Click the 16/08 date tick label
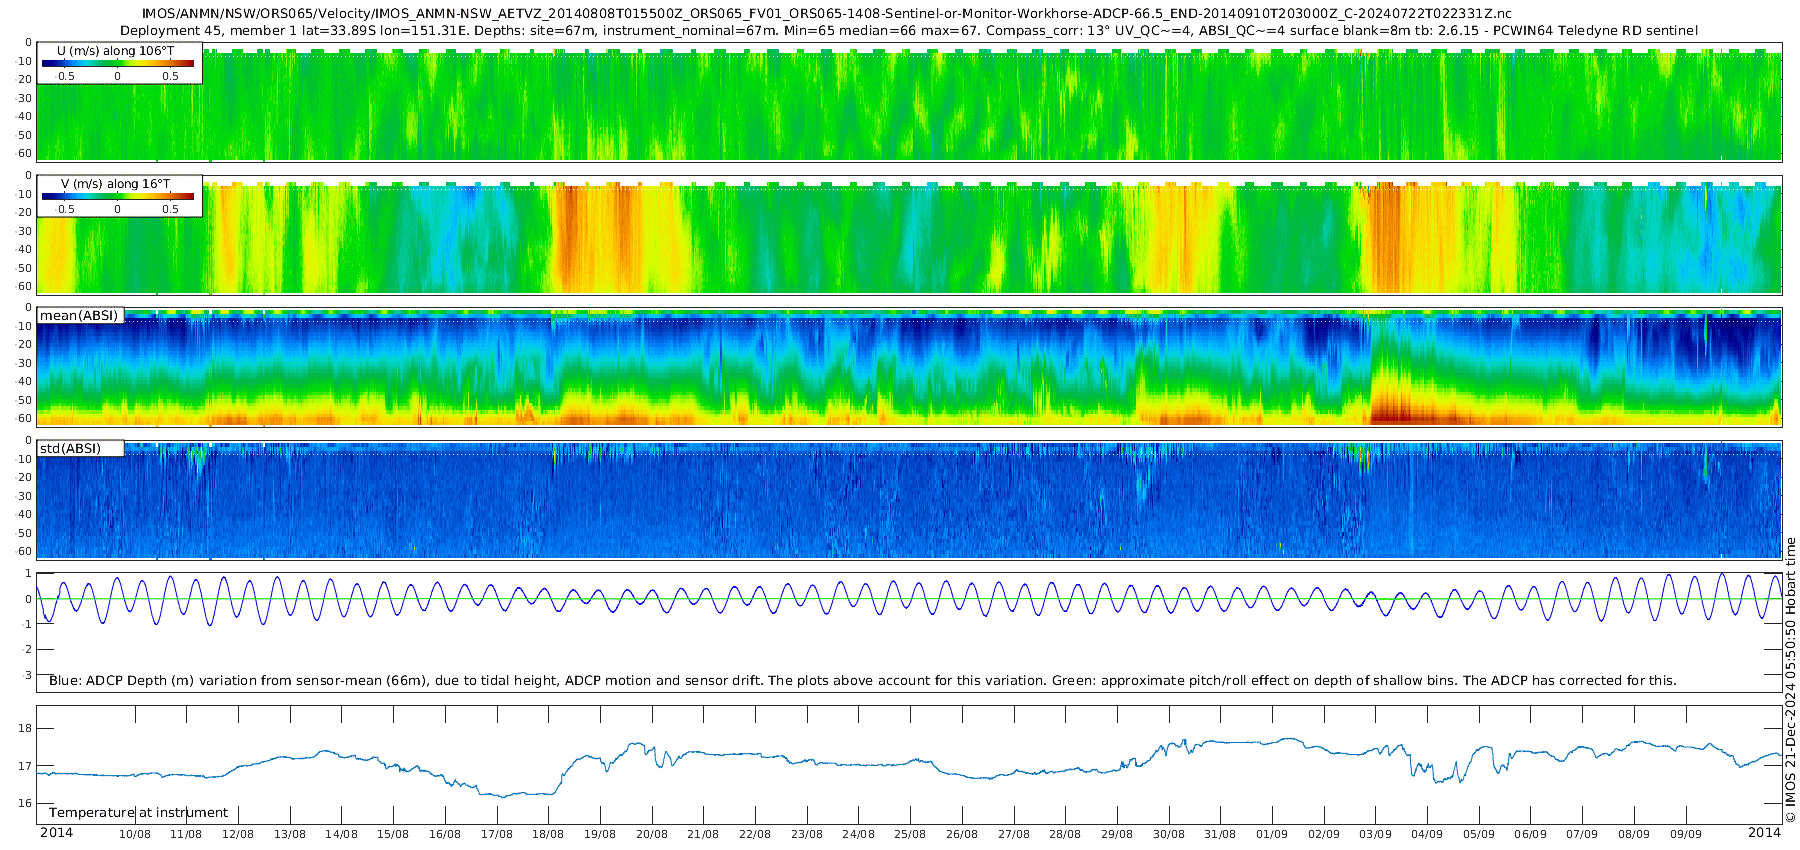Screen dimensions: 1800x850 click(445, 834)
